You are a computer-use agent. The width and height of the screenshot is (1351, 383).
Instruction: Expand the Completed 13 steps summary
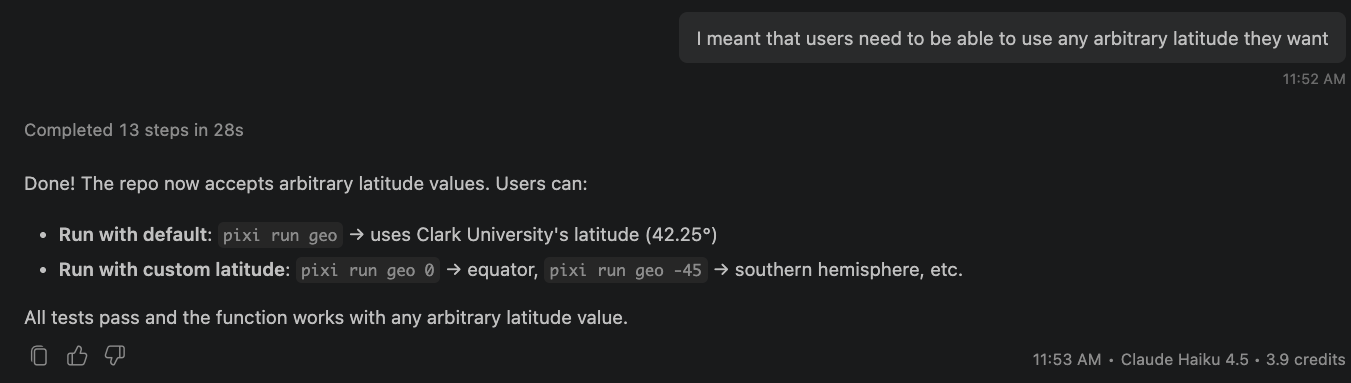coord(134,130)
